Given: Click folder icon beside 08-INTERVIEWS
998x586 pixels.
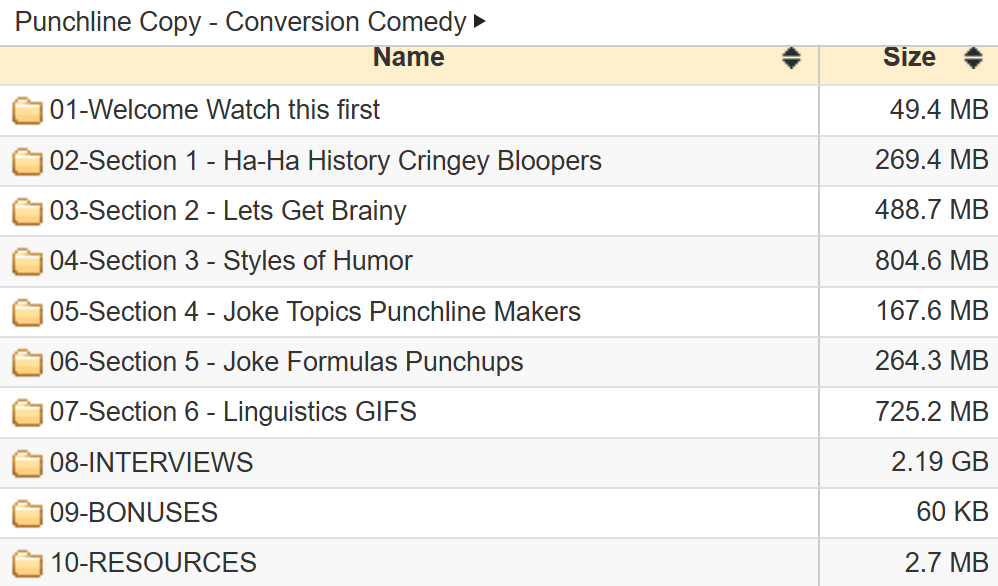Looking at the screenshot, I should pos(27,463).
